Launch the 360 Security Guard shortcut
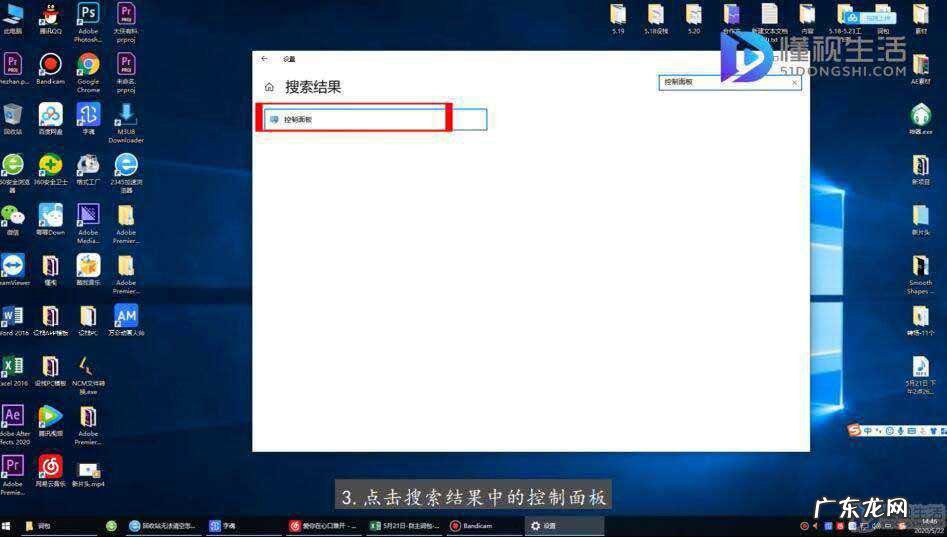 click(x=51, y=169)
